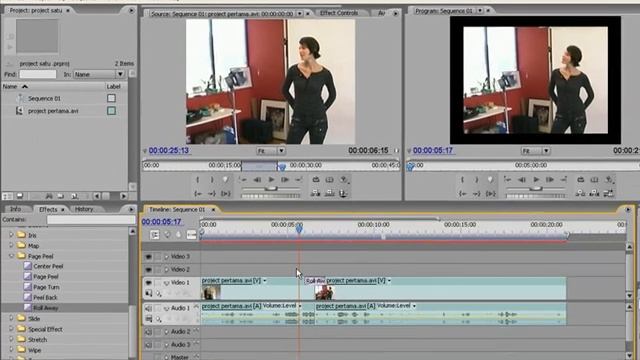Play In to Out in Program monitor
Image resolution: width=640 pixels, height=360 pixels.
491,193
